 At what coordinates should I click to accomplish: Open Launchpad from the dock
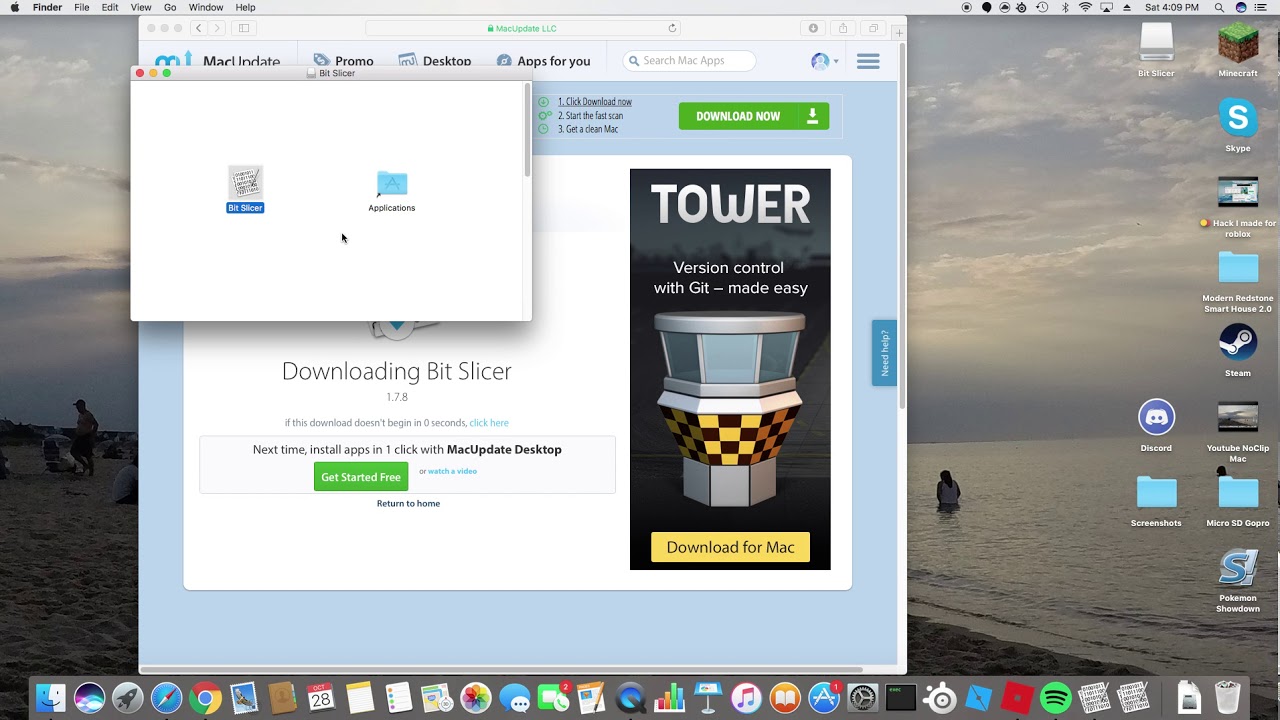click(127, 698)
